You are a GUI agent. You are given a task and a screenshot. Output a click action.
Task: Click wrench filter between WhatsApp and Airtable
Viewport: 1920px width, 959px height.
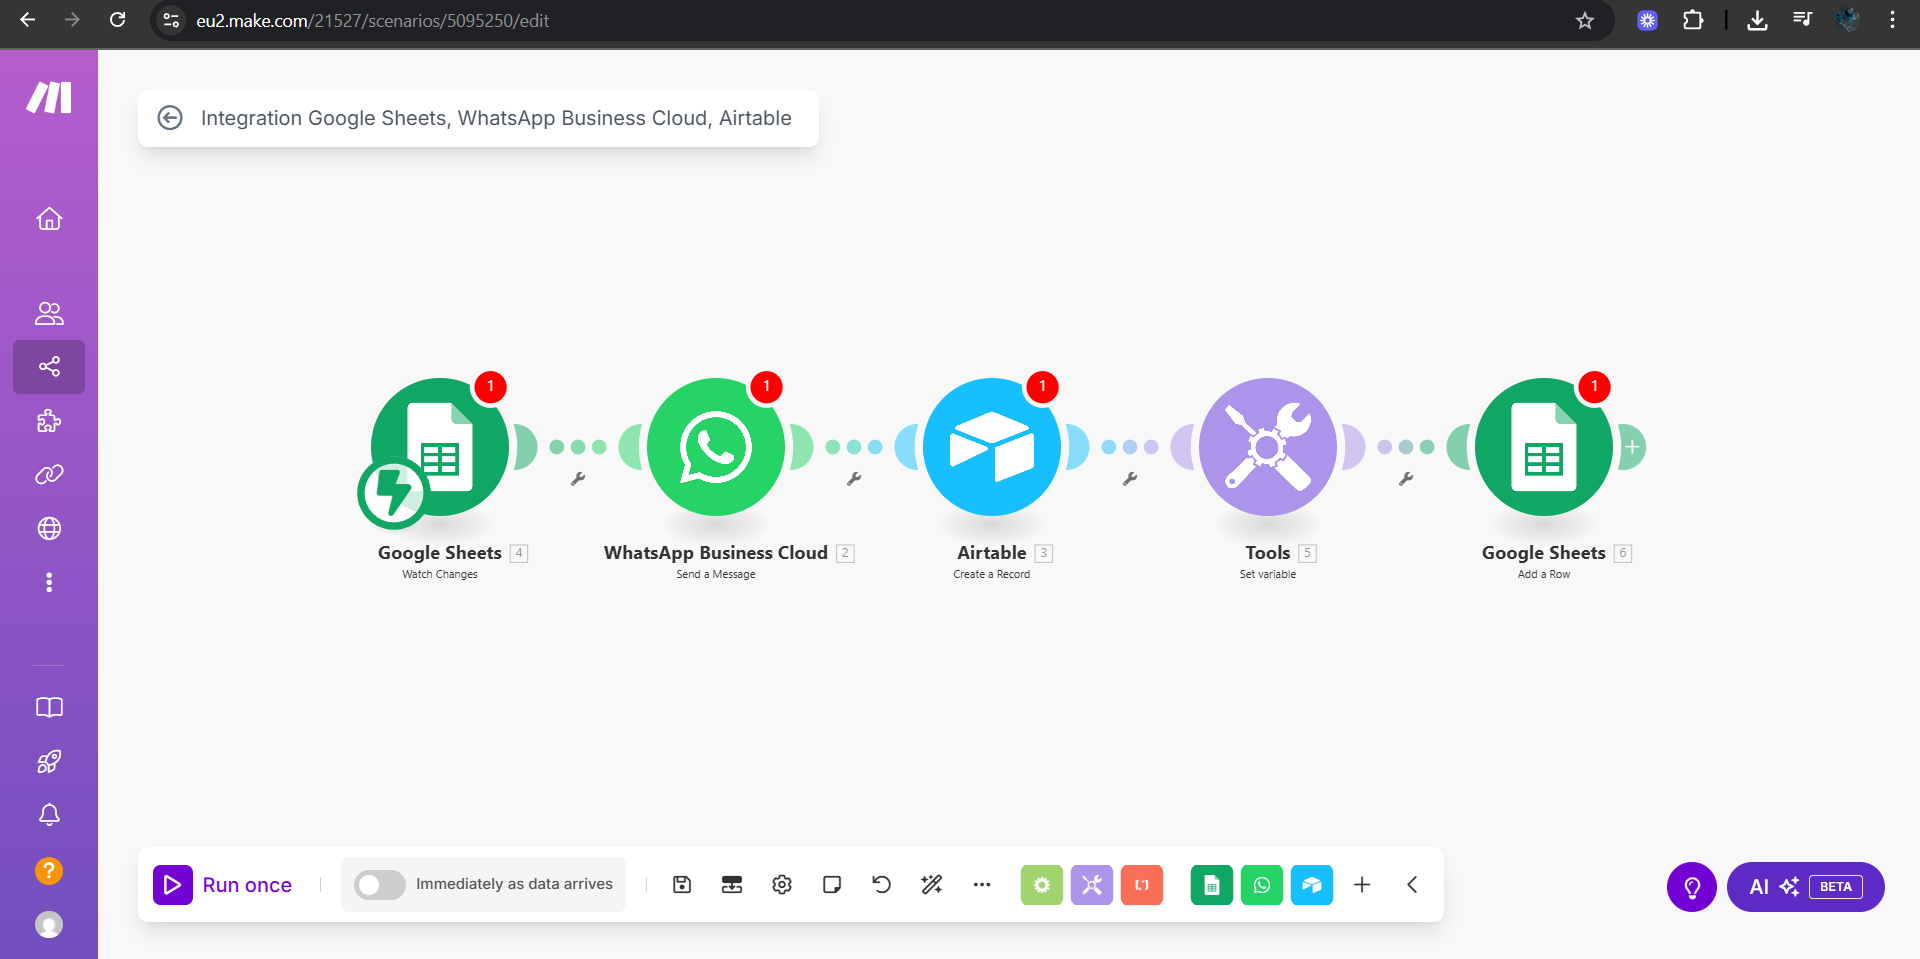pos(854,479)
